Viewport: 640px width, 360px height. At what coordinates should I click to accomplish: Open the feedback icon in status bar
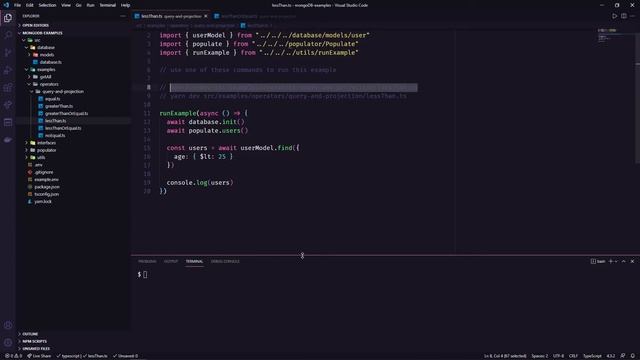(x=623, y=356)
